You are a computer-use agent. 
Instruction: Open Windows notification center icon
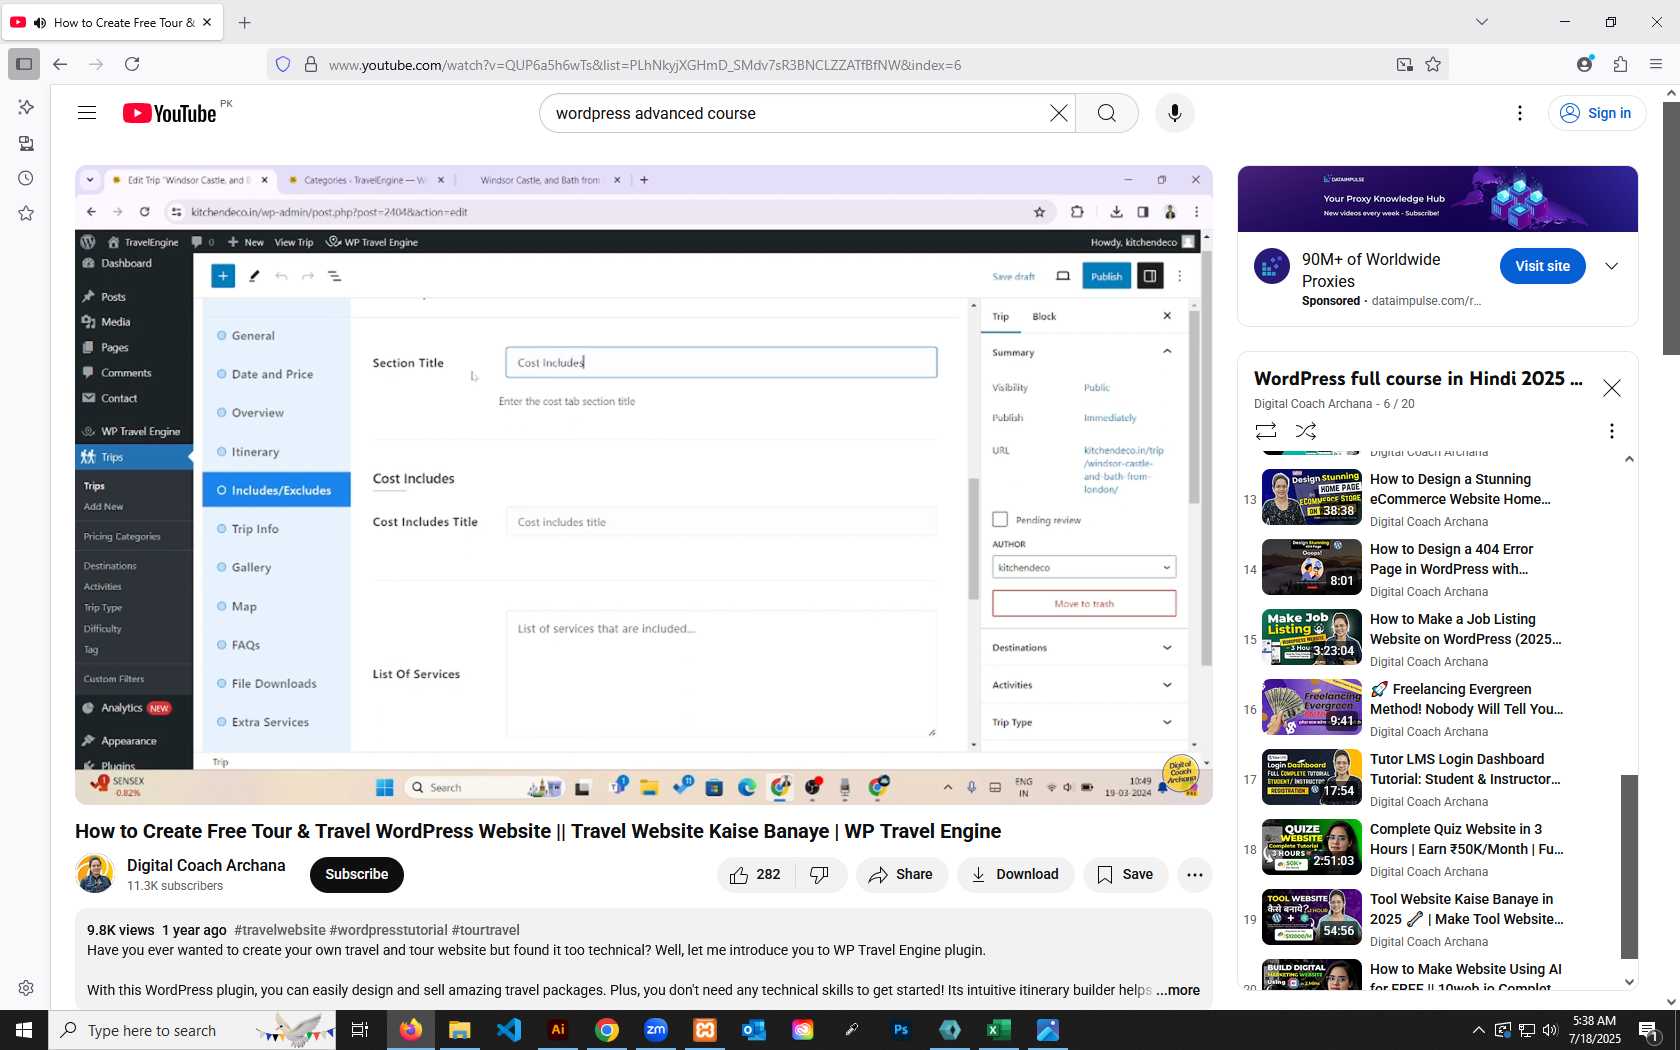(1650, 1030)
